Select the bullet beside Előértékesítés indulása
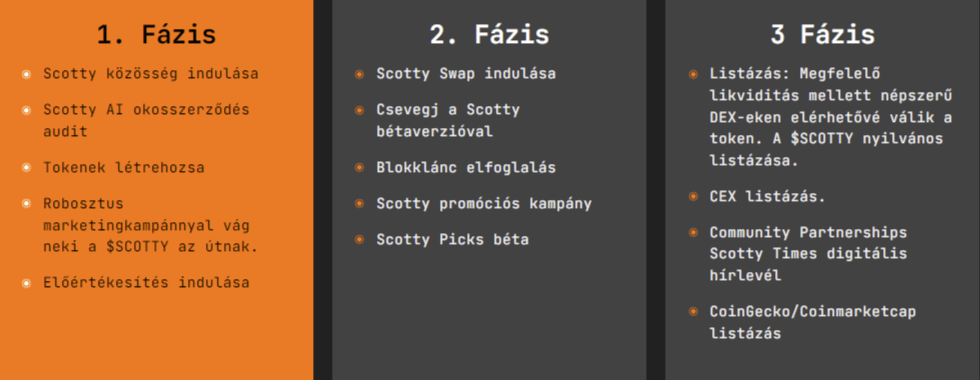 point(26,282)
